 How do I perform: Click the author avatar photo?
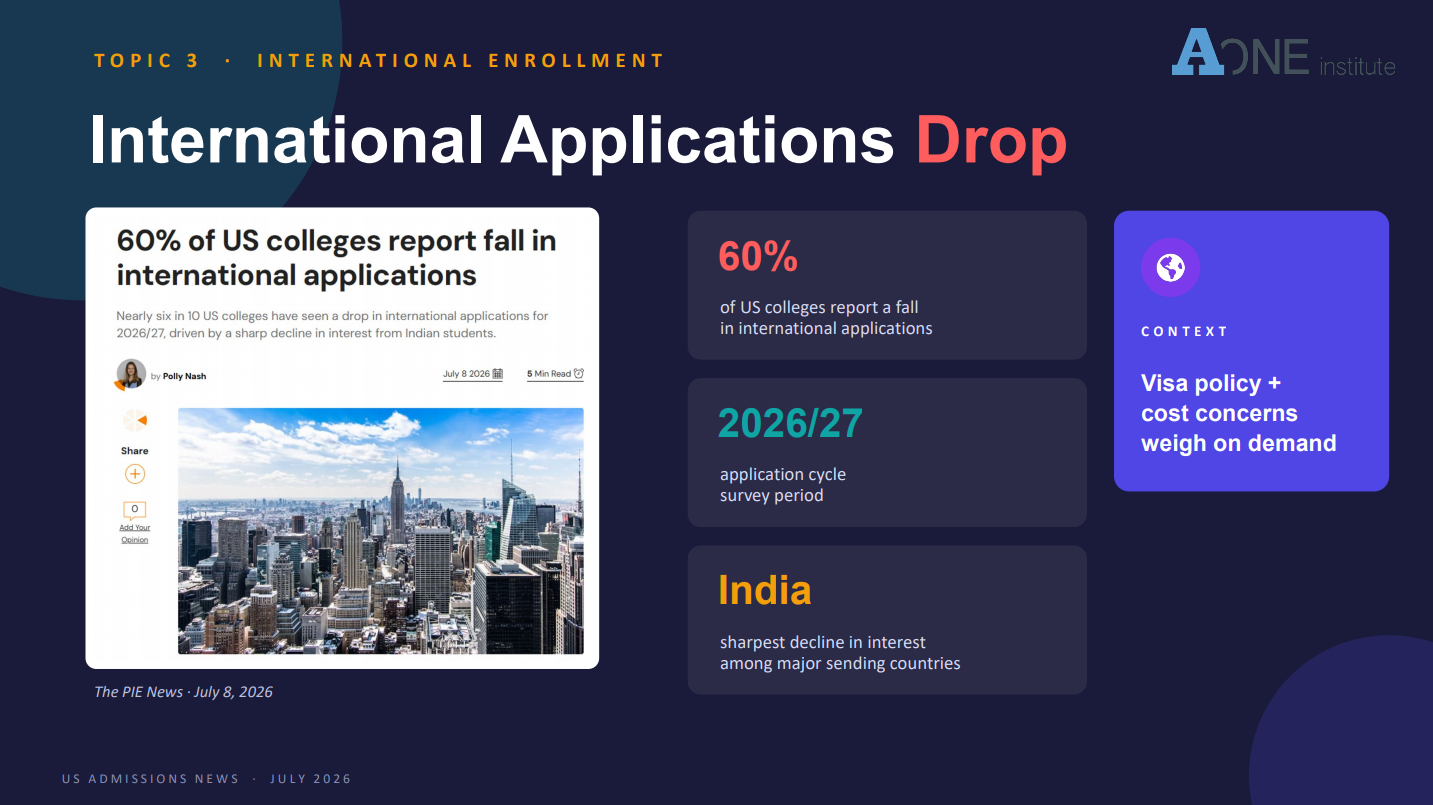coord(131,374)
